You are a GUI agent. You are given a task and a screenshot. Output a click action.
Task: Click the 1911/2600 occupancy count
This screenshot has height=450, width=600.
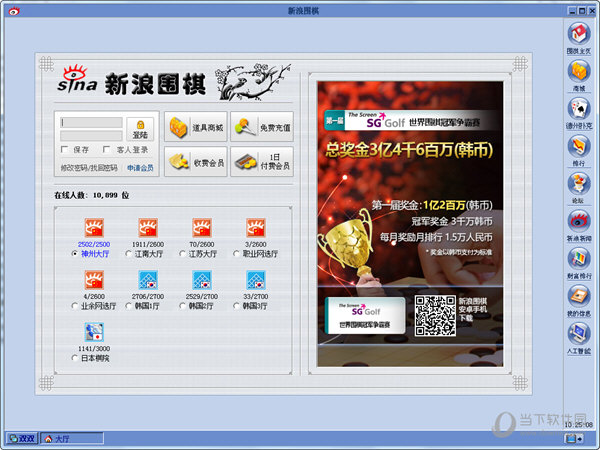coord(148,244)
